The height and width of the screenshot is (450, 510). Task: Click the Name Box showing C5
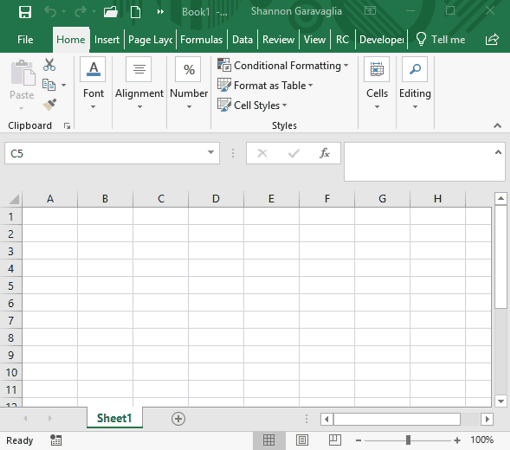(x=103, y=153)
